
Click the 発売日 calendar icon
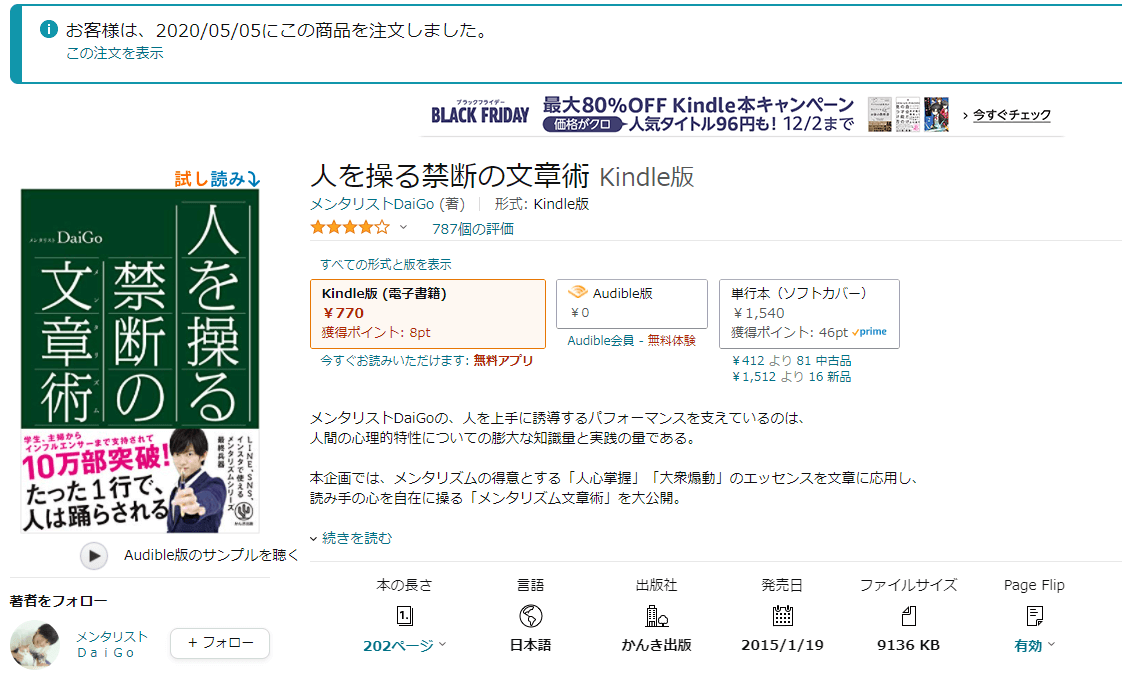tap(783, 616)
